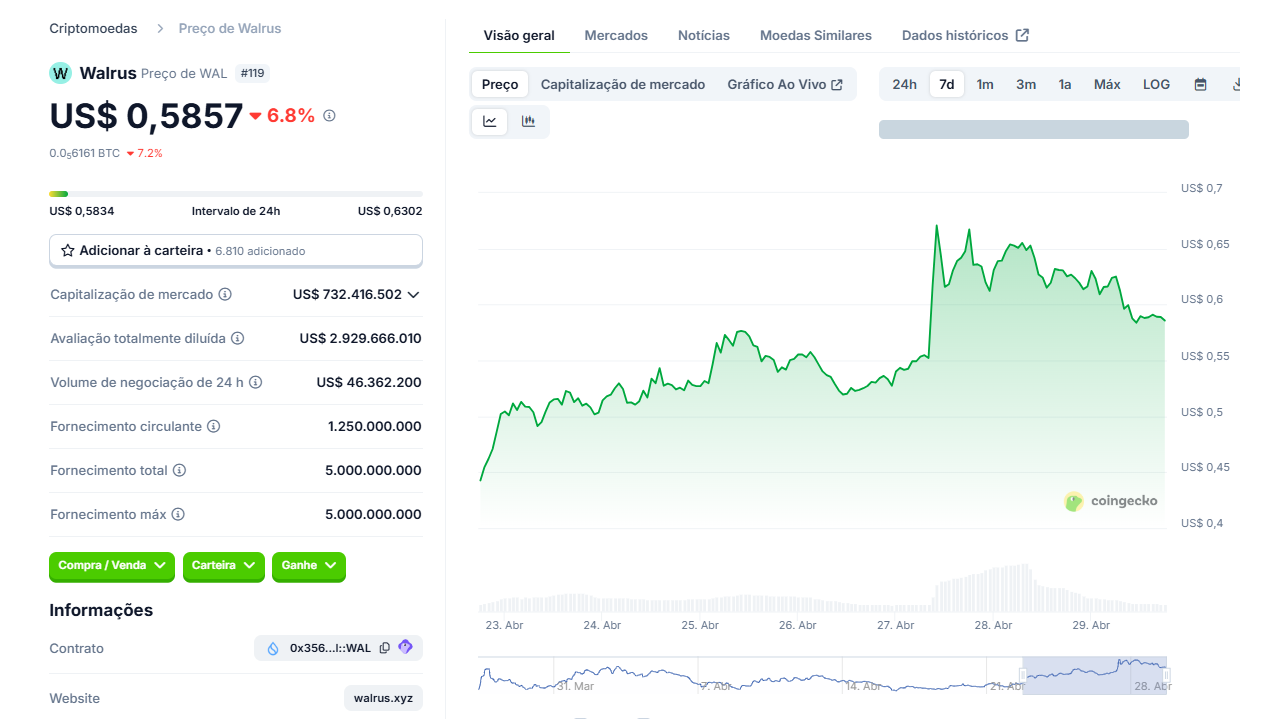Viewport: 1276px width, 719px height.
Task: Select the 7d time range
Action: click(x=947, y=84)
